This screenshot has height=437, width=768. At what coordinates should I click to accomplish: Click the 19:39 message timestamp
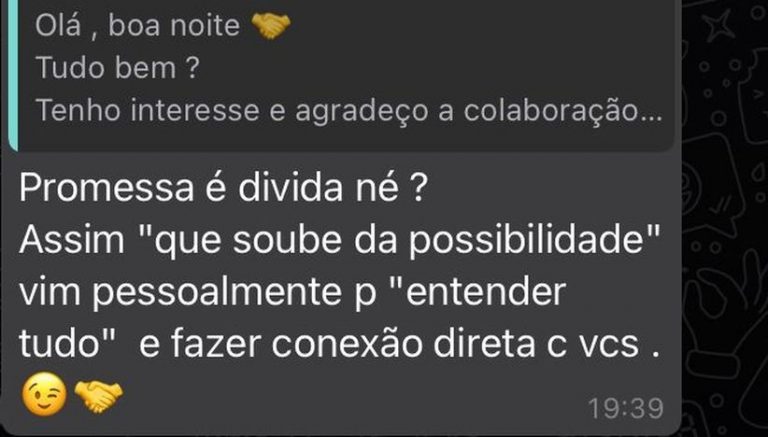click(625, 409)
